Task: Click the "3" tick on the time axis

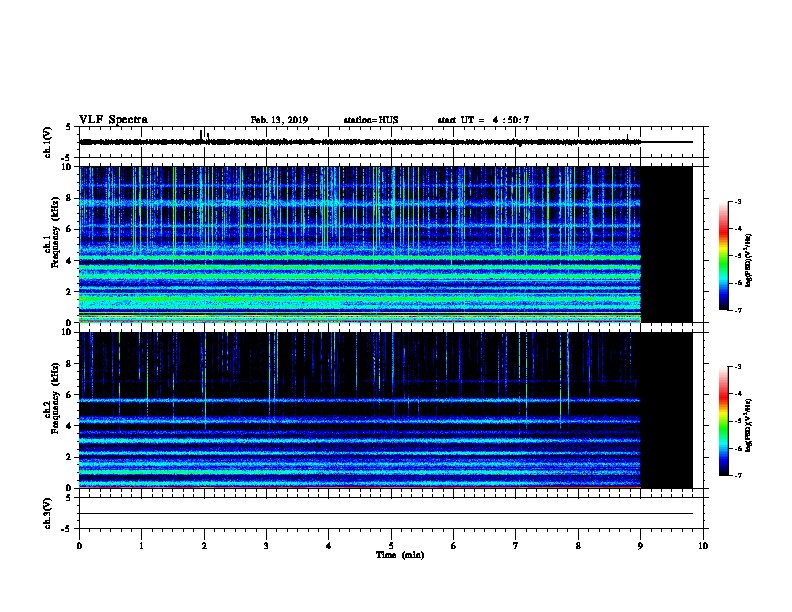Action: [266, 545]
